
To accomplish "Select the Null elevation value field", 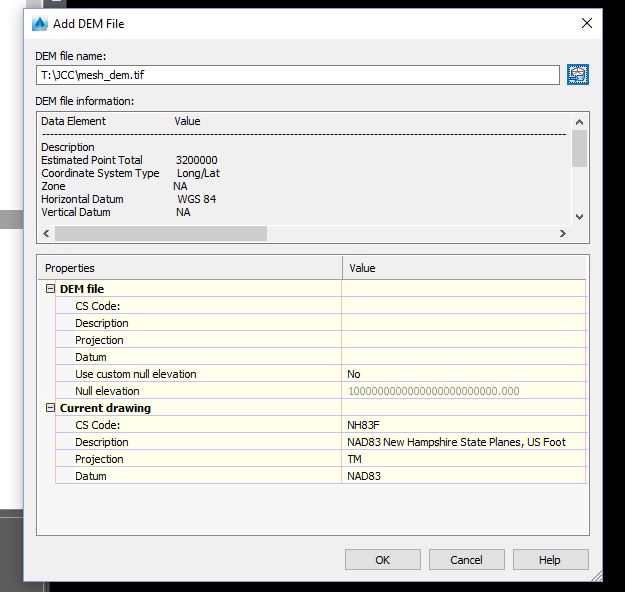I will click(x=464, y=391).
